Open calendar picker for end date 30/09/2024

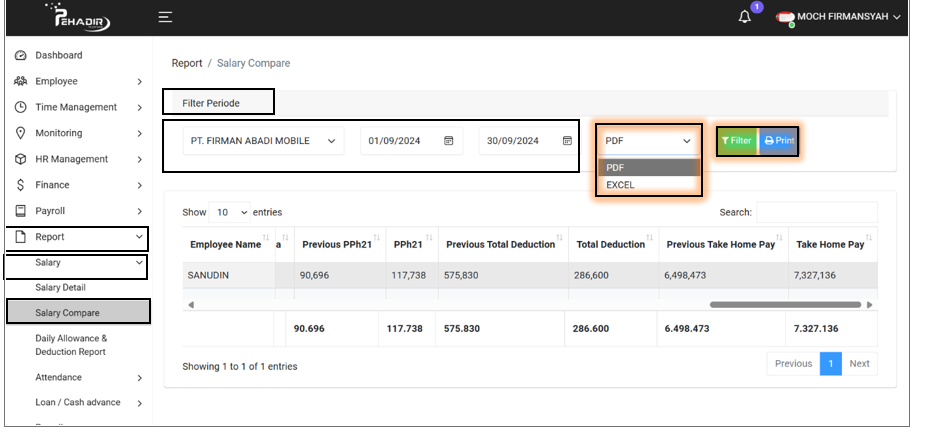coord(567,141)
